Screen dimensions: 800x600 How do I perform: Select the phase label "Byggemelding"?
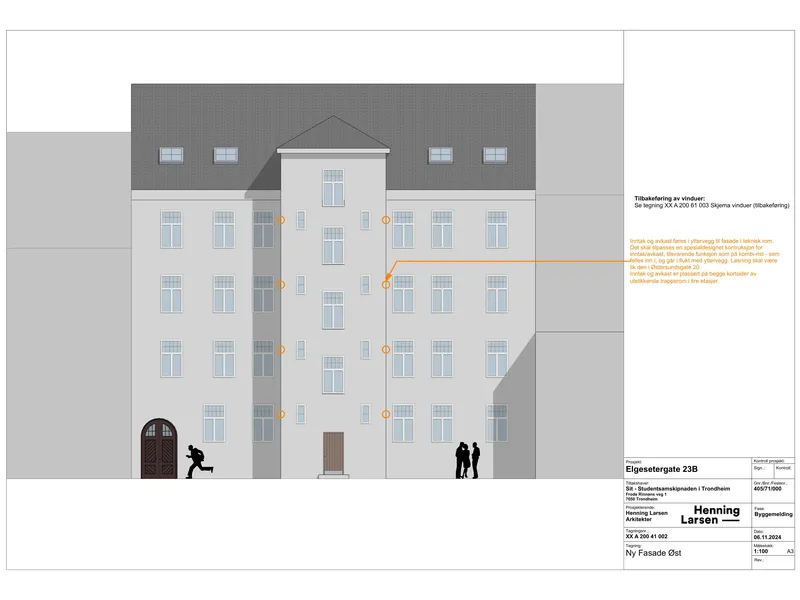point(773,514)
